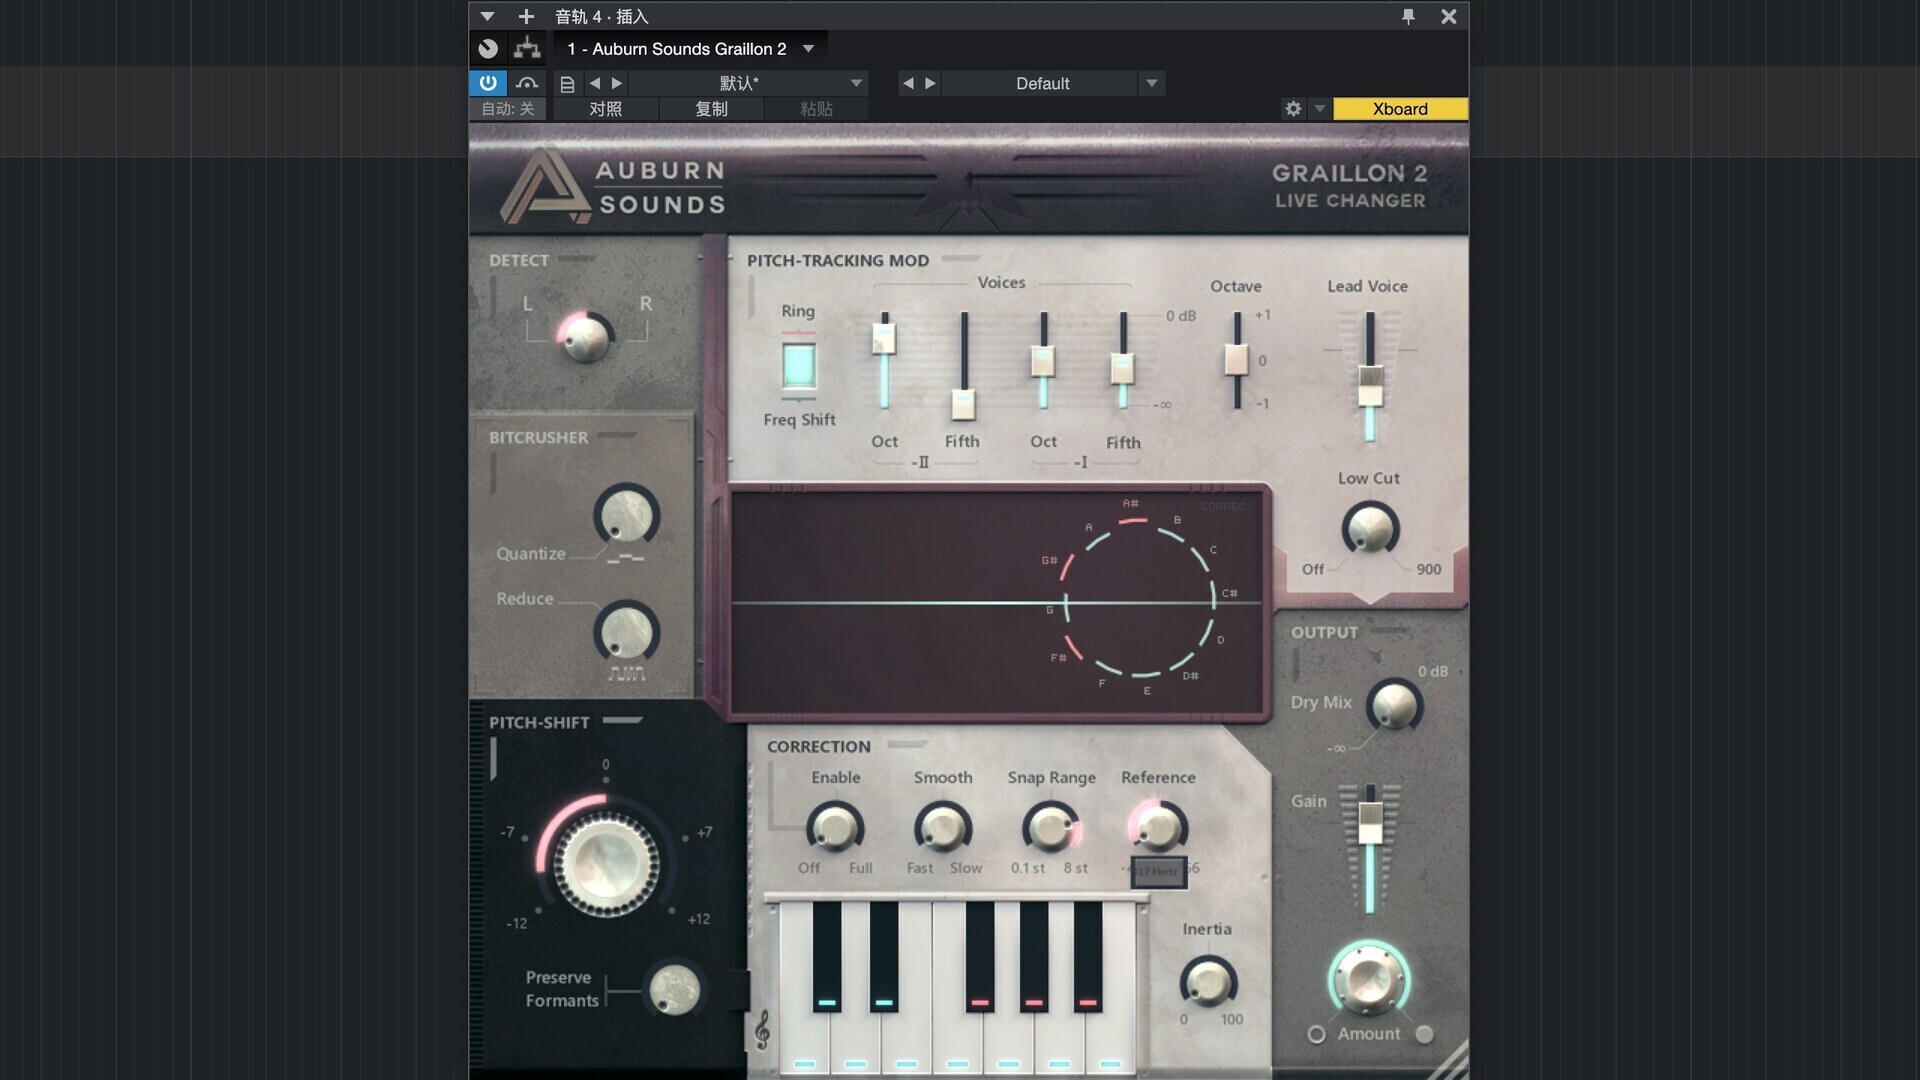
Task: Click the 复制 copy button
Action: [x=711, y=108]
